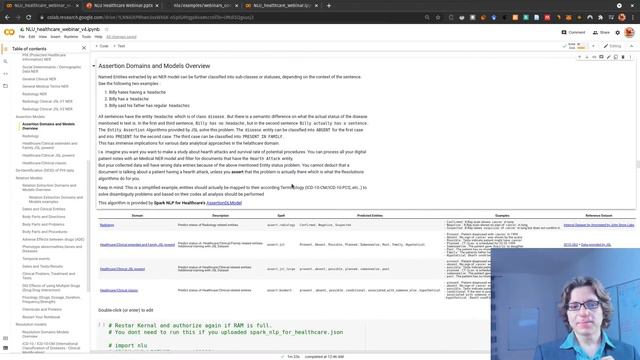Jump to Adverse Effects between drugs (ADE)
Image resolution: width=640 pixels, height=360 pixels.
point(53,240)
